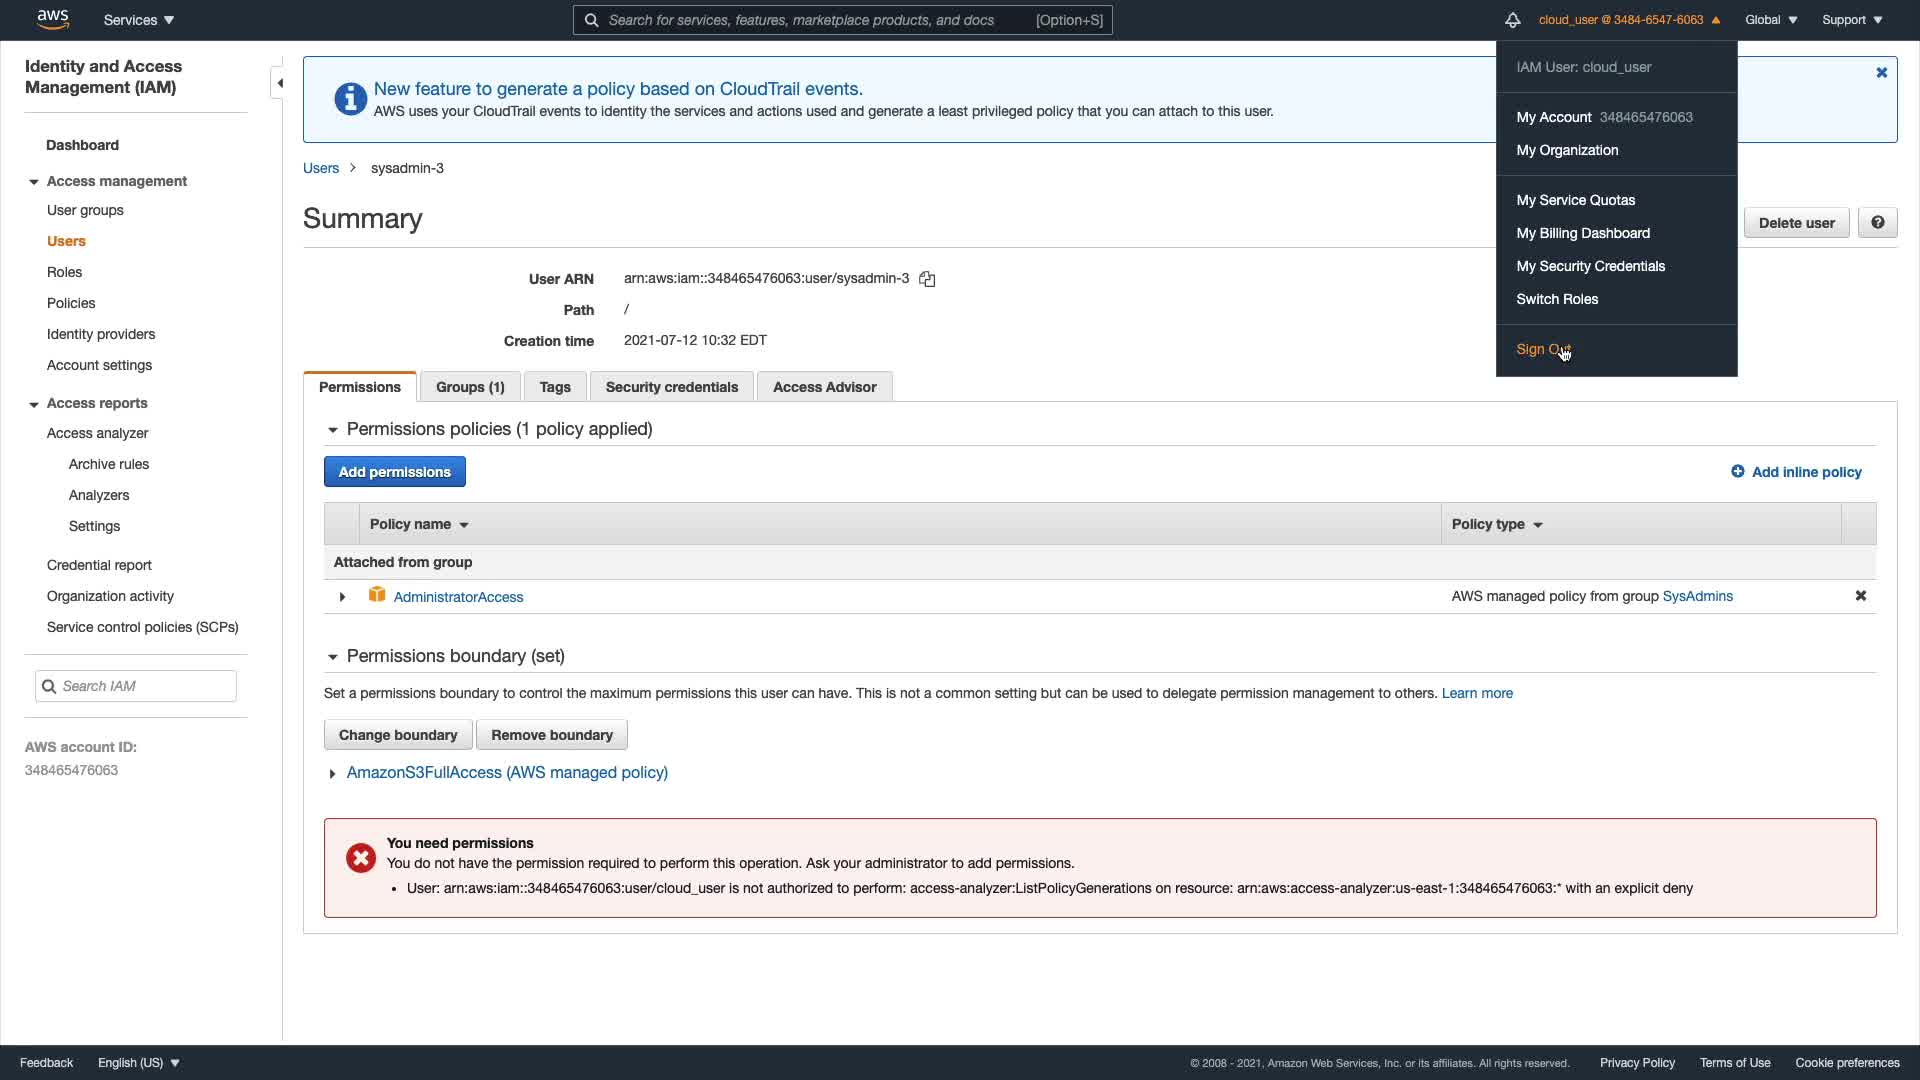1920x1080 pixels.
Task: Click the help question mark icon
Action: 1877,223
